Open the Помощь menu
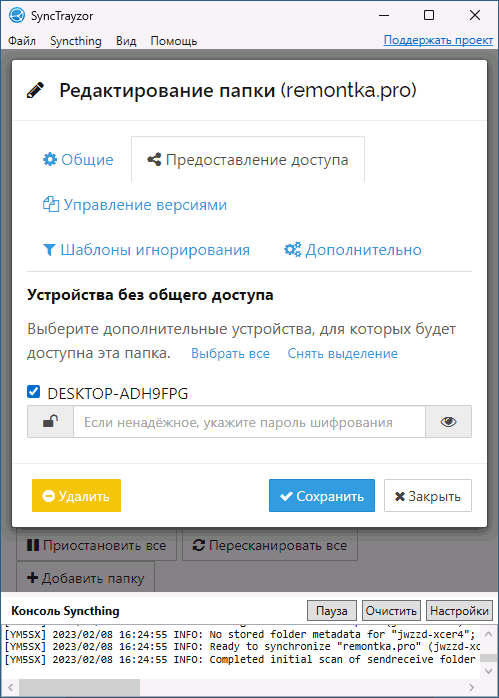This screenshot has width=499, height=698. [x=174, y=41]
